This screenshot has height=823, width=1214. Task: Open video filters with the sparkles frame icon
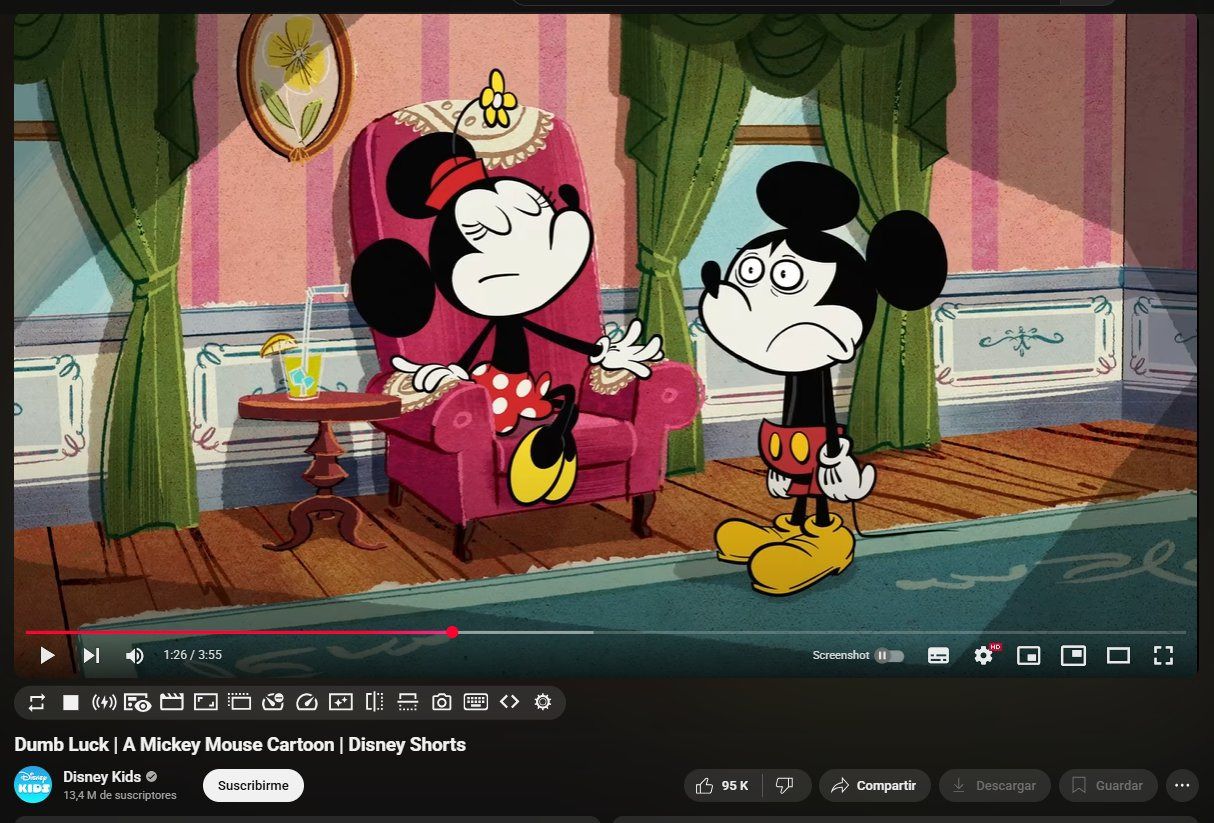[341, 703]
